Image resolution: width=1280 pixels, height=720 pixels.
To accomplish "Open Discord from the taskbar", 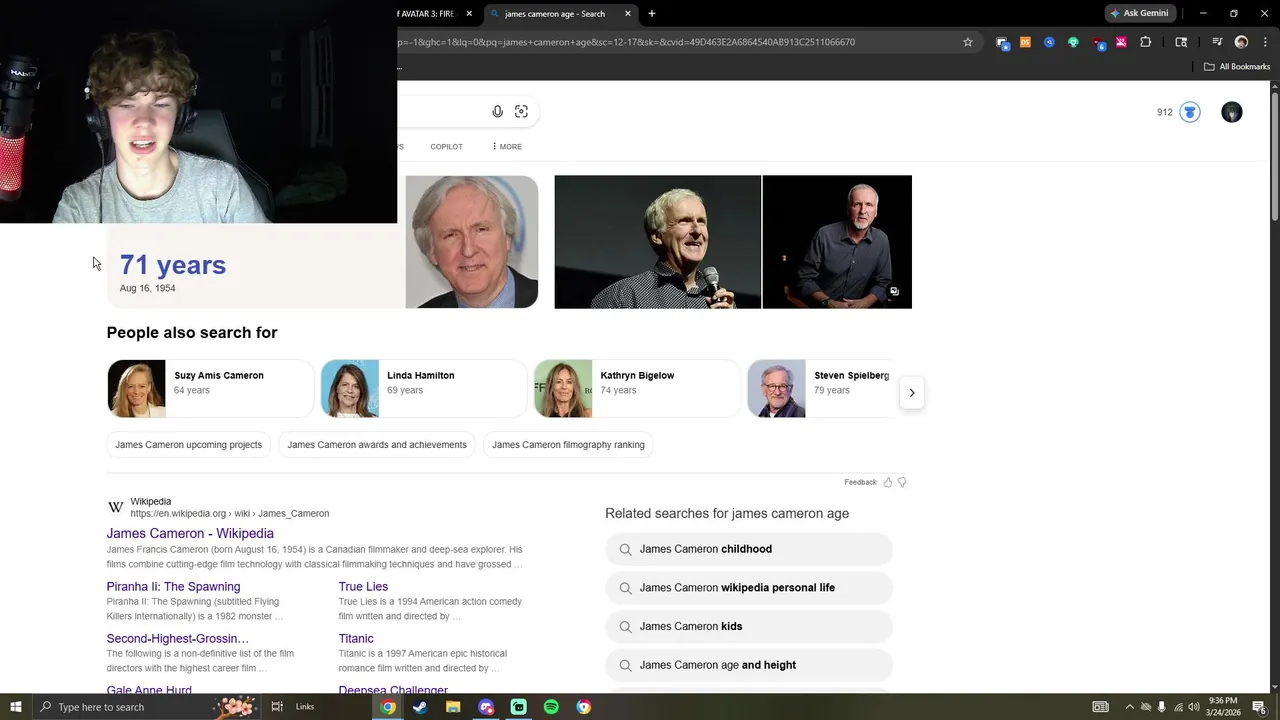I will pyautogui.click(x=486, y=707).
